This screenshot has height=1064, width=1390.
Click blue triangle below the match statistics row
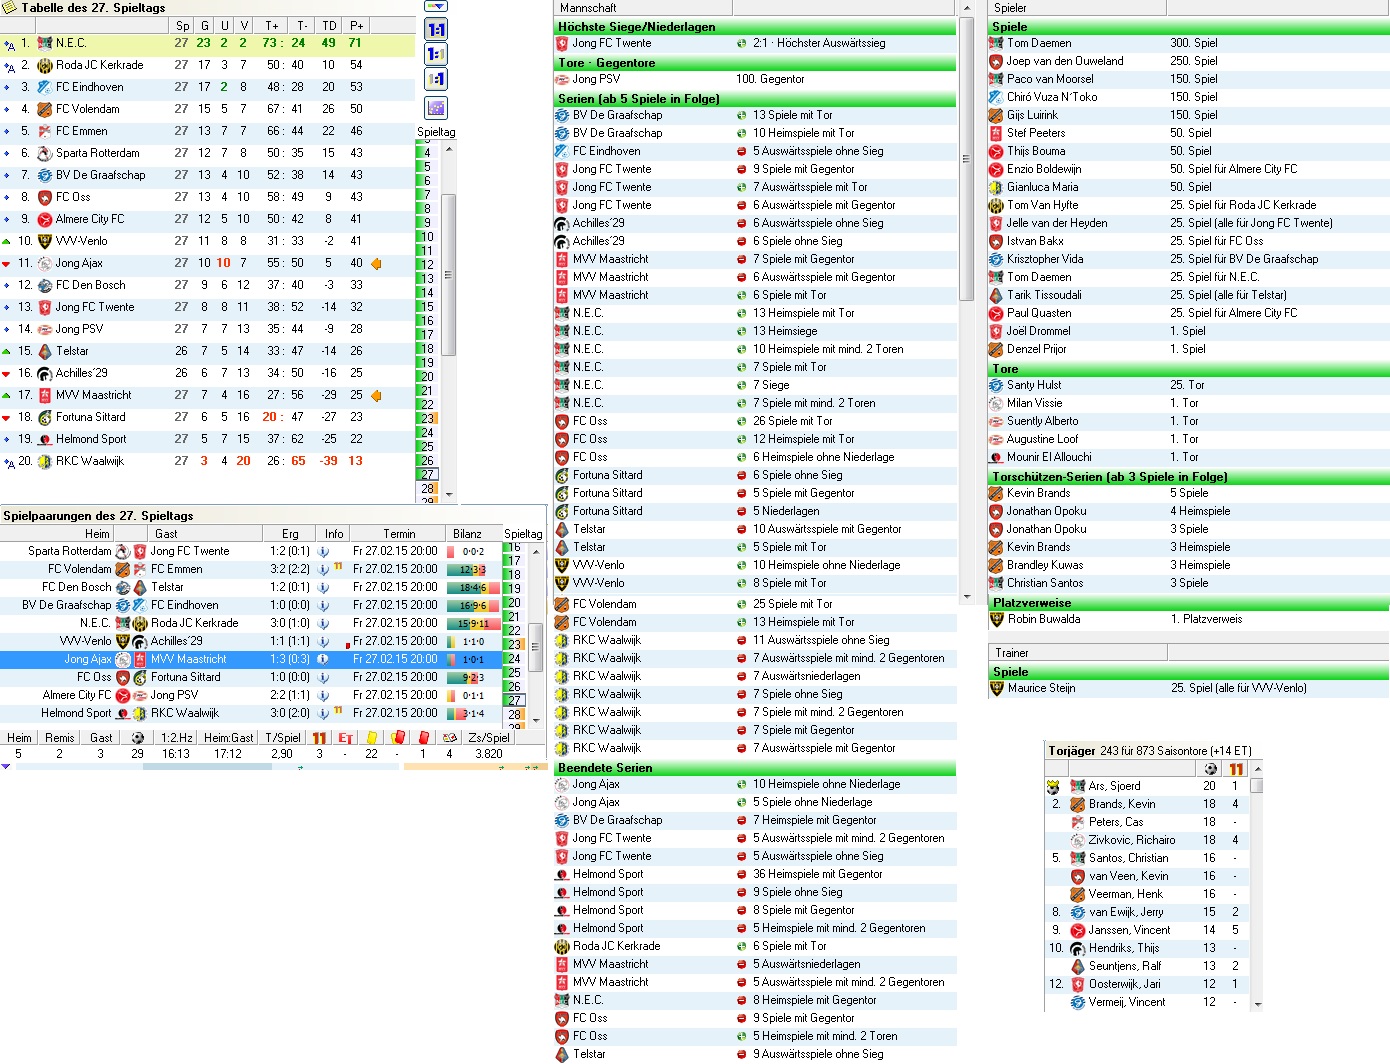6,767
